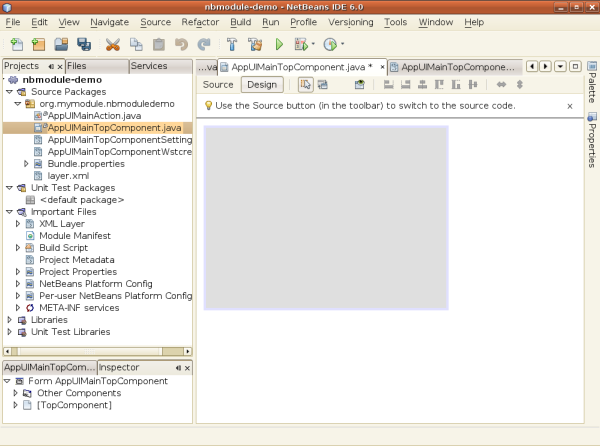
Task: Expand the Libraries node
Action: pos(10,320)
